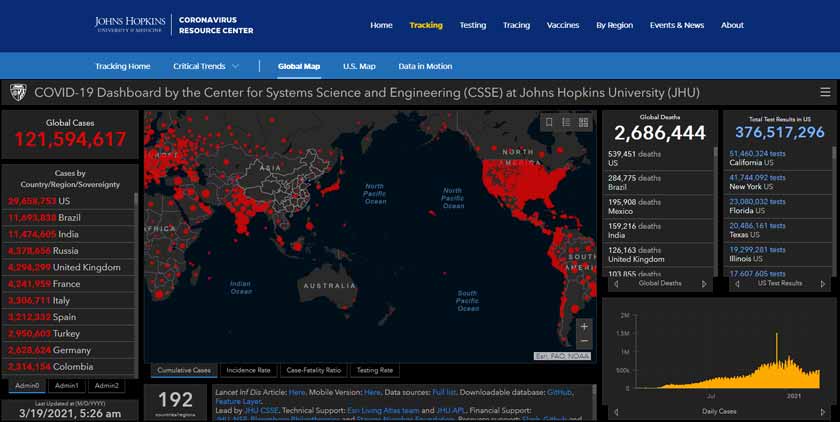Open the Tracing nav item
This screenshot has height=422, width=840.
click(x=516, y=25)
